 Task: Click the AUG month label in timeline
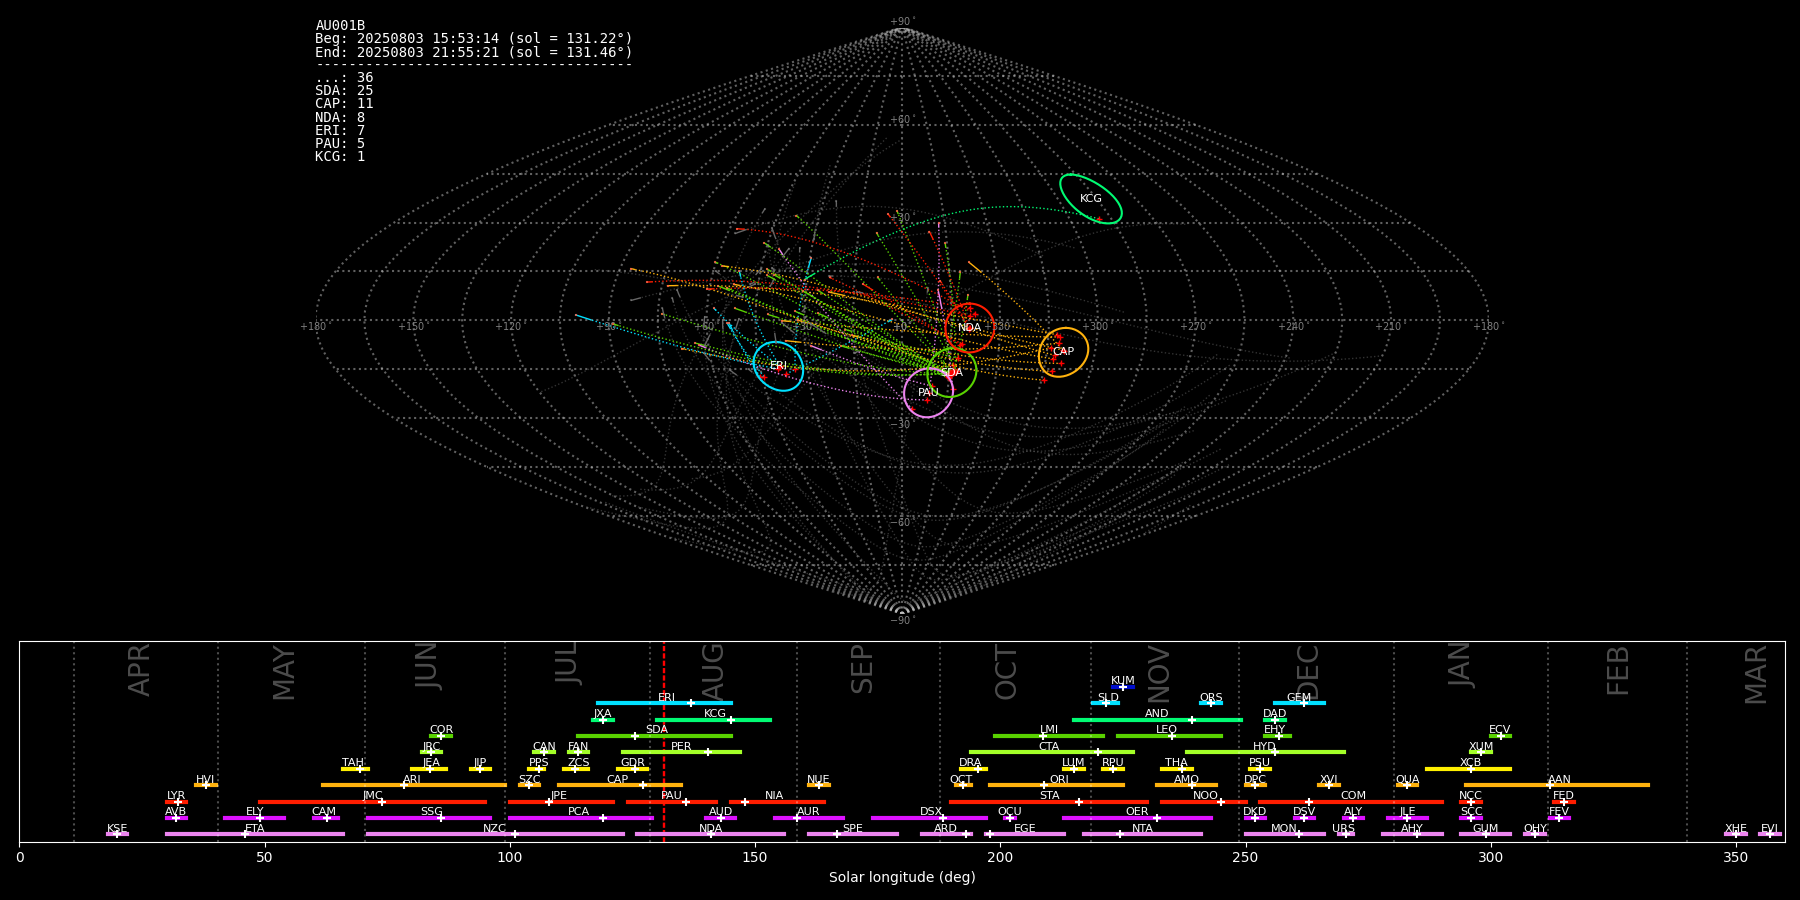click(x=713, y=671)
